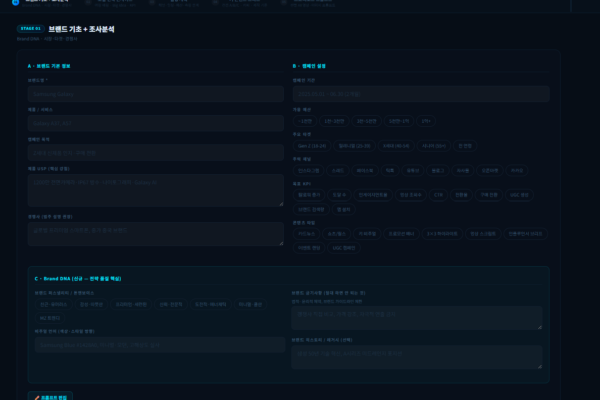Select the 프리미엄·세련된 personality chip
Screen dimensions: 600x400
(131, 305)
